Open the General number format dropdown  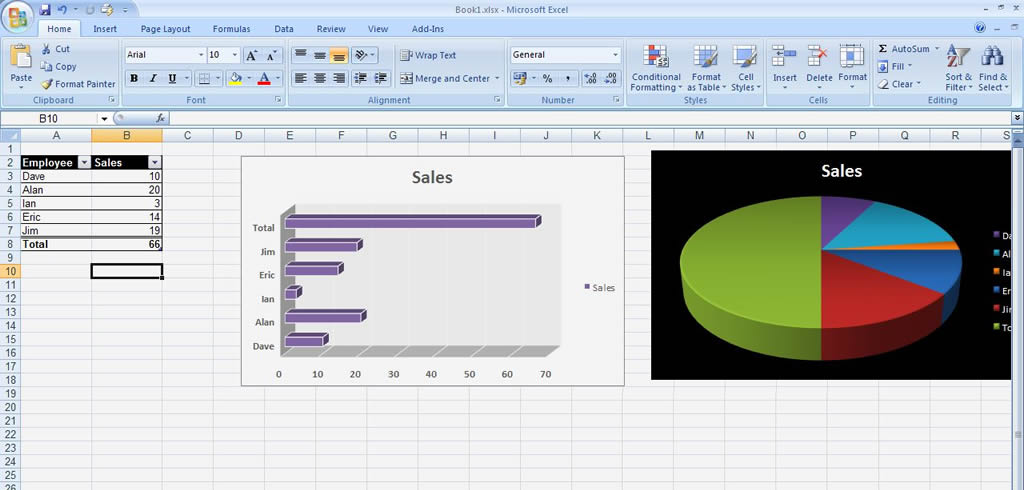(x=615, y=55)
